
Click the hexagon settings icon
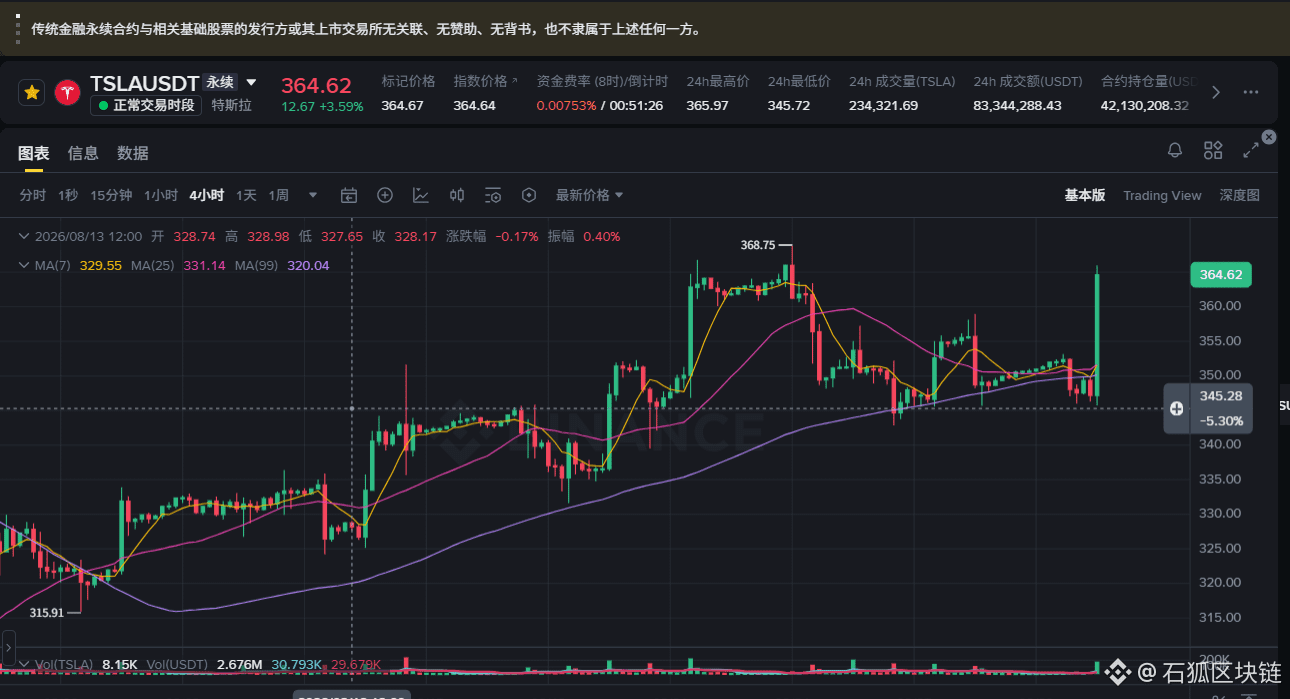coord(529,195)
